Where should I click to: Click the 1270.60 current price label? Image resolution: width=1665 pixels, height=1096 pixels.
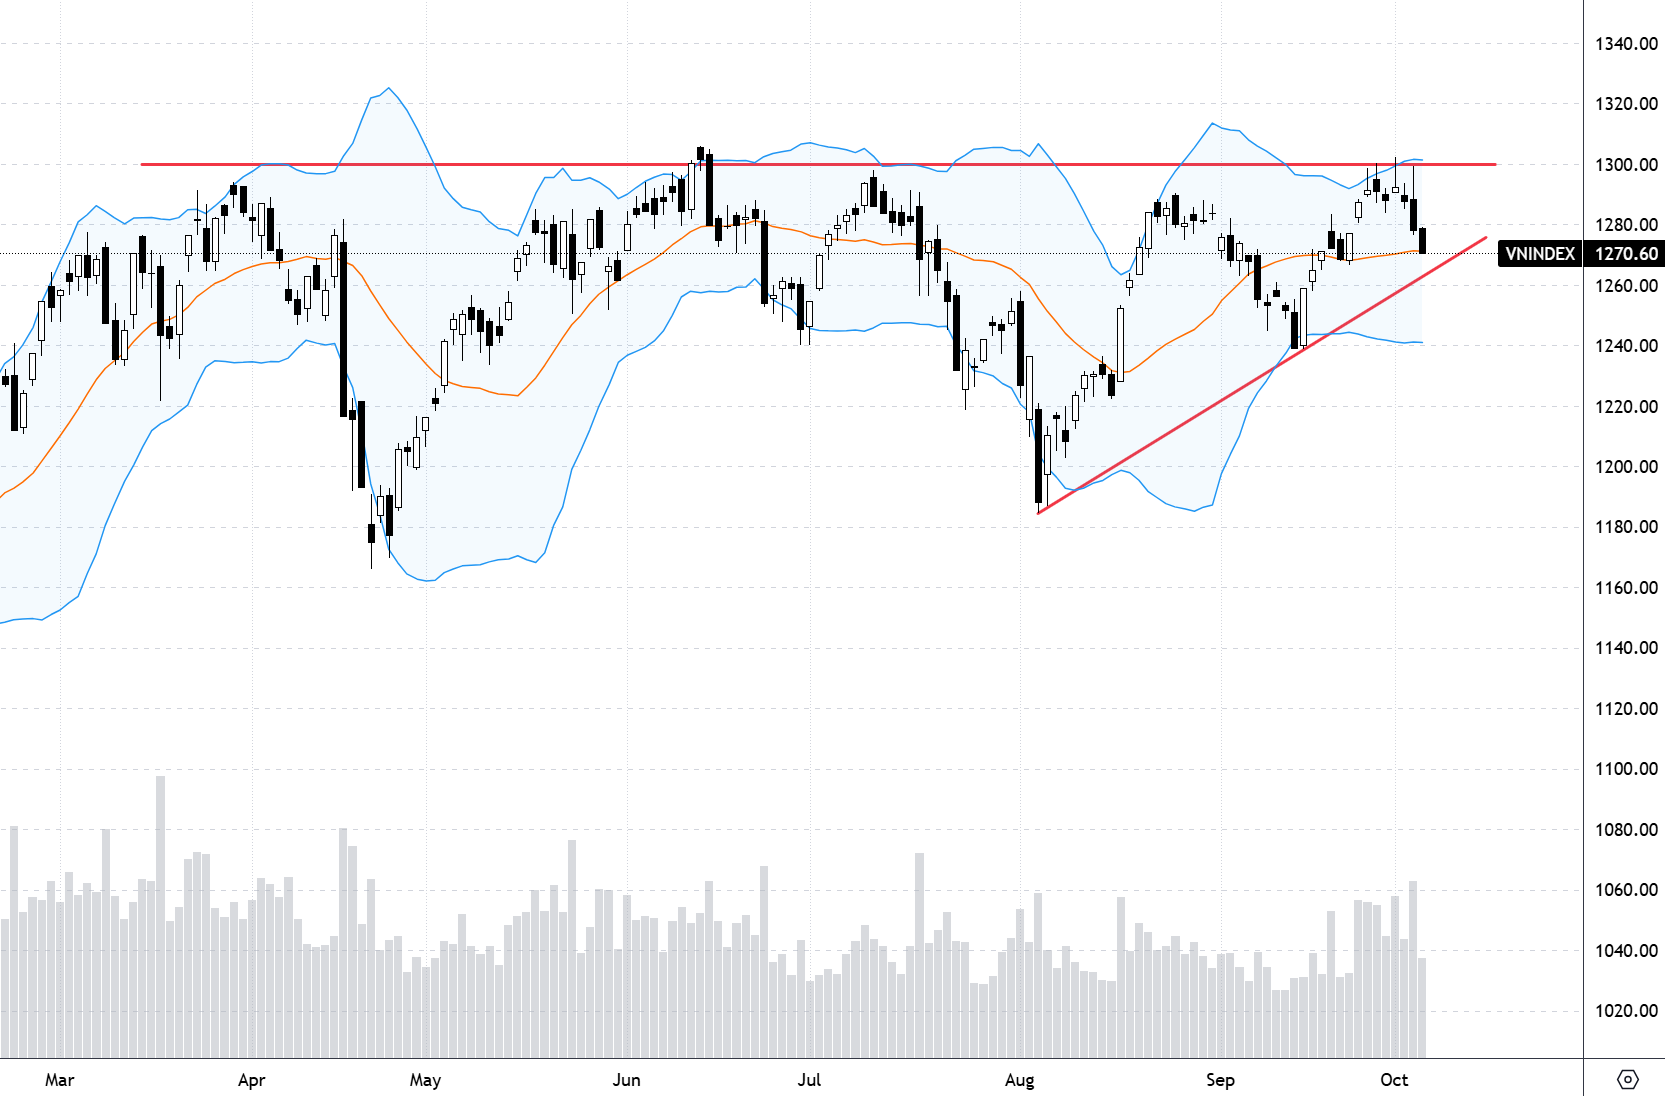1625,254
